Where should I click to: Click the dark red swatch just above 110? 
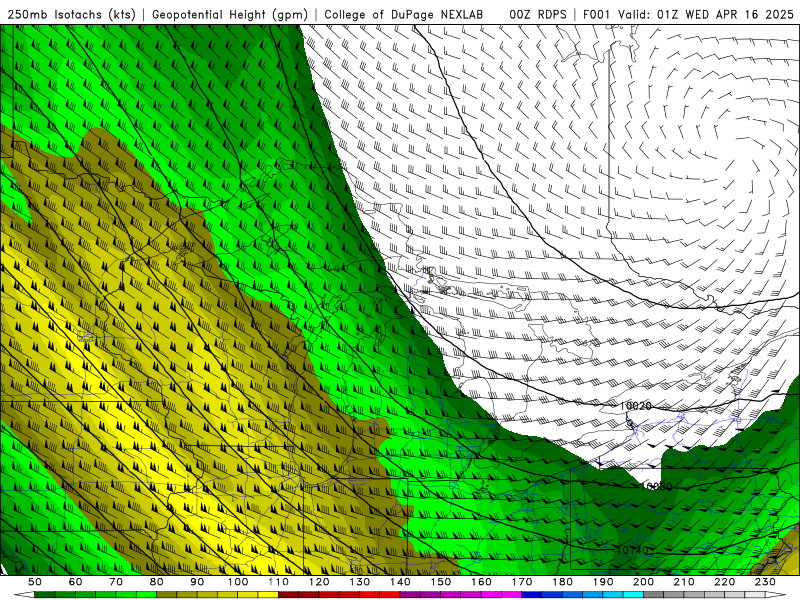288,594
